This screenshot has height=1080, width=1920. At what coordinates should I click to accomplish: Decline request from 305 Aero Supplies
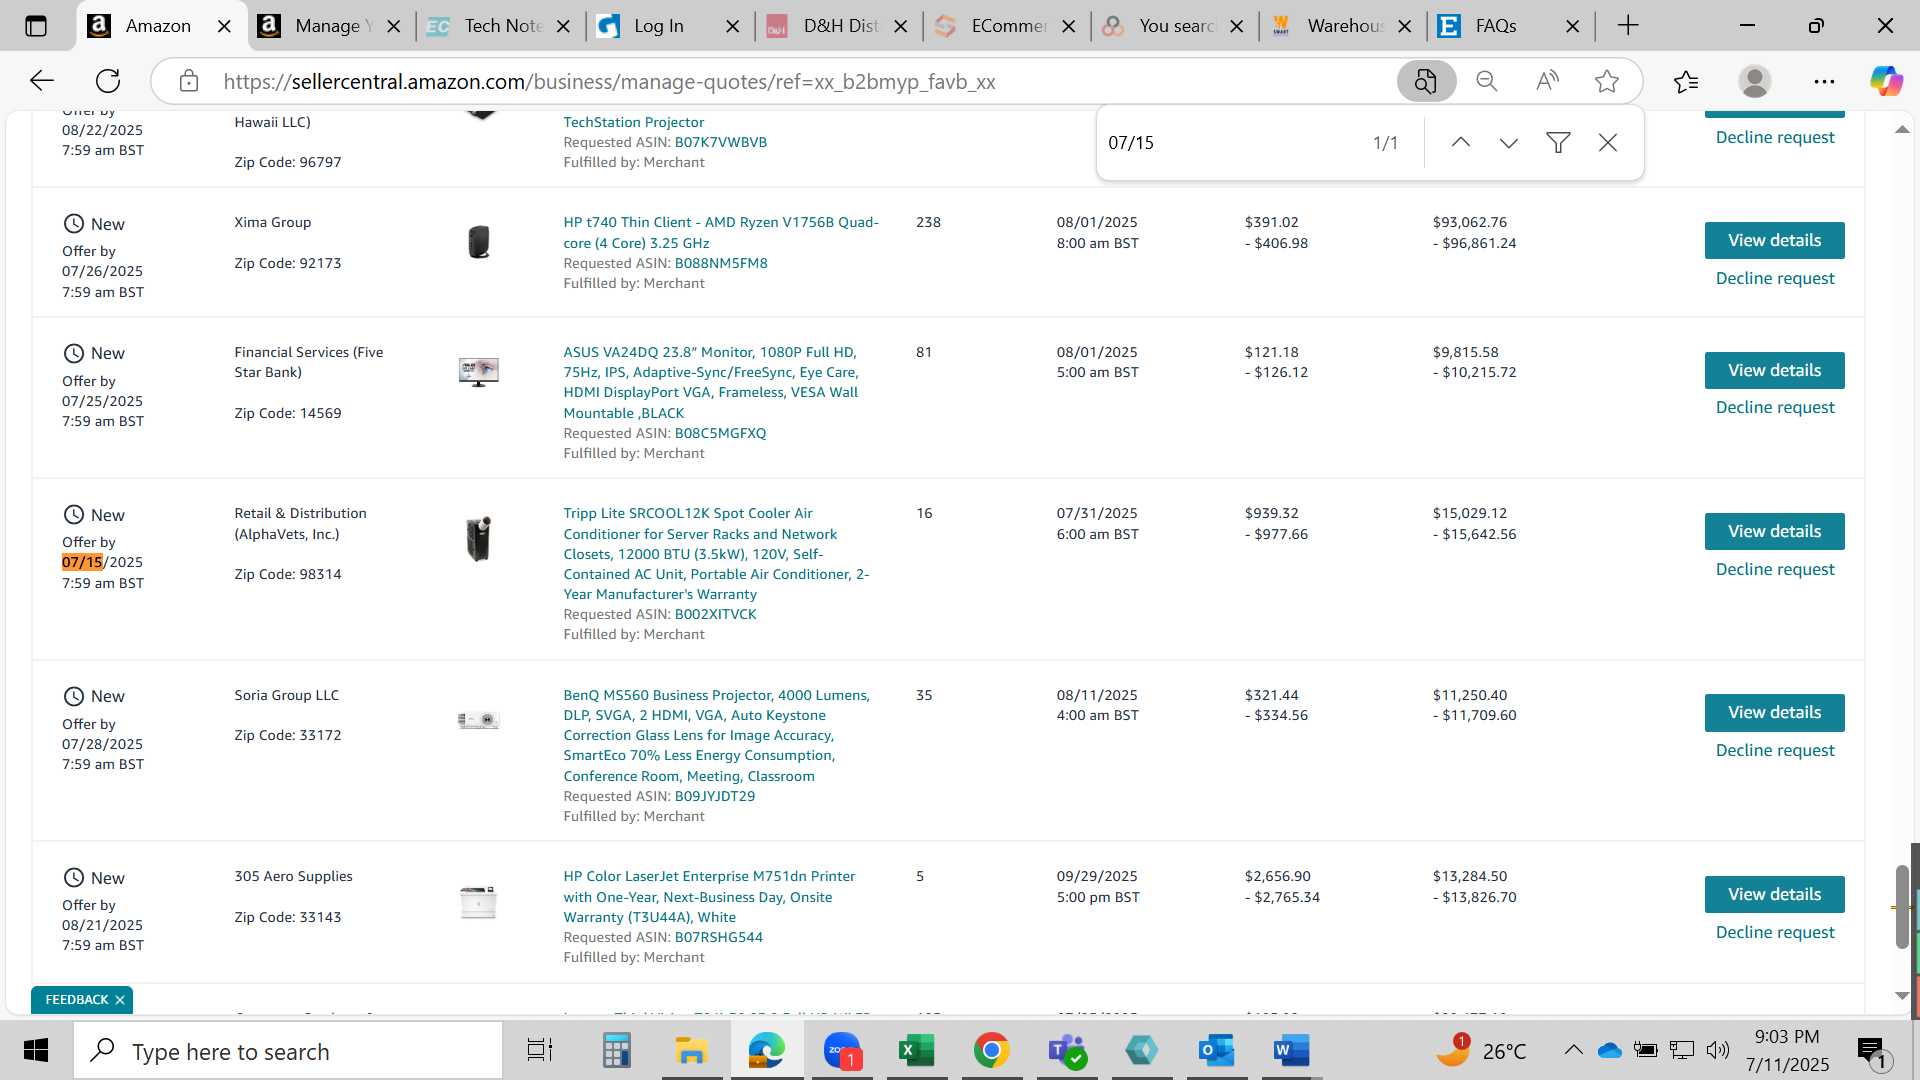click(x=1775, y=933)
